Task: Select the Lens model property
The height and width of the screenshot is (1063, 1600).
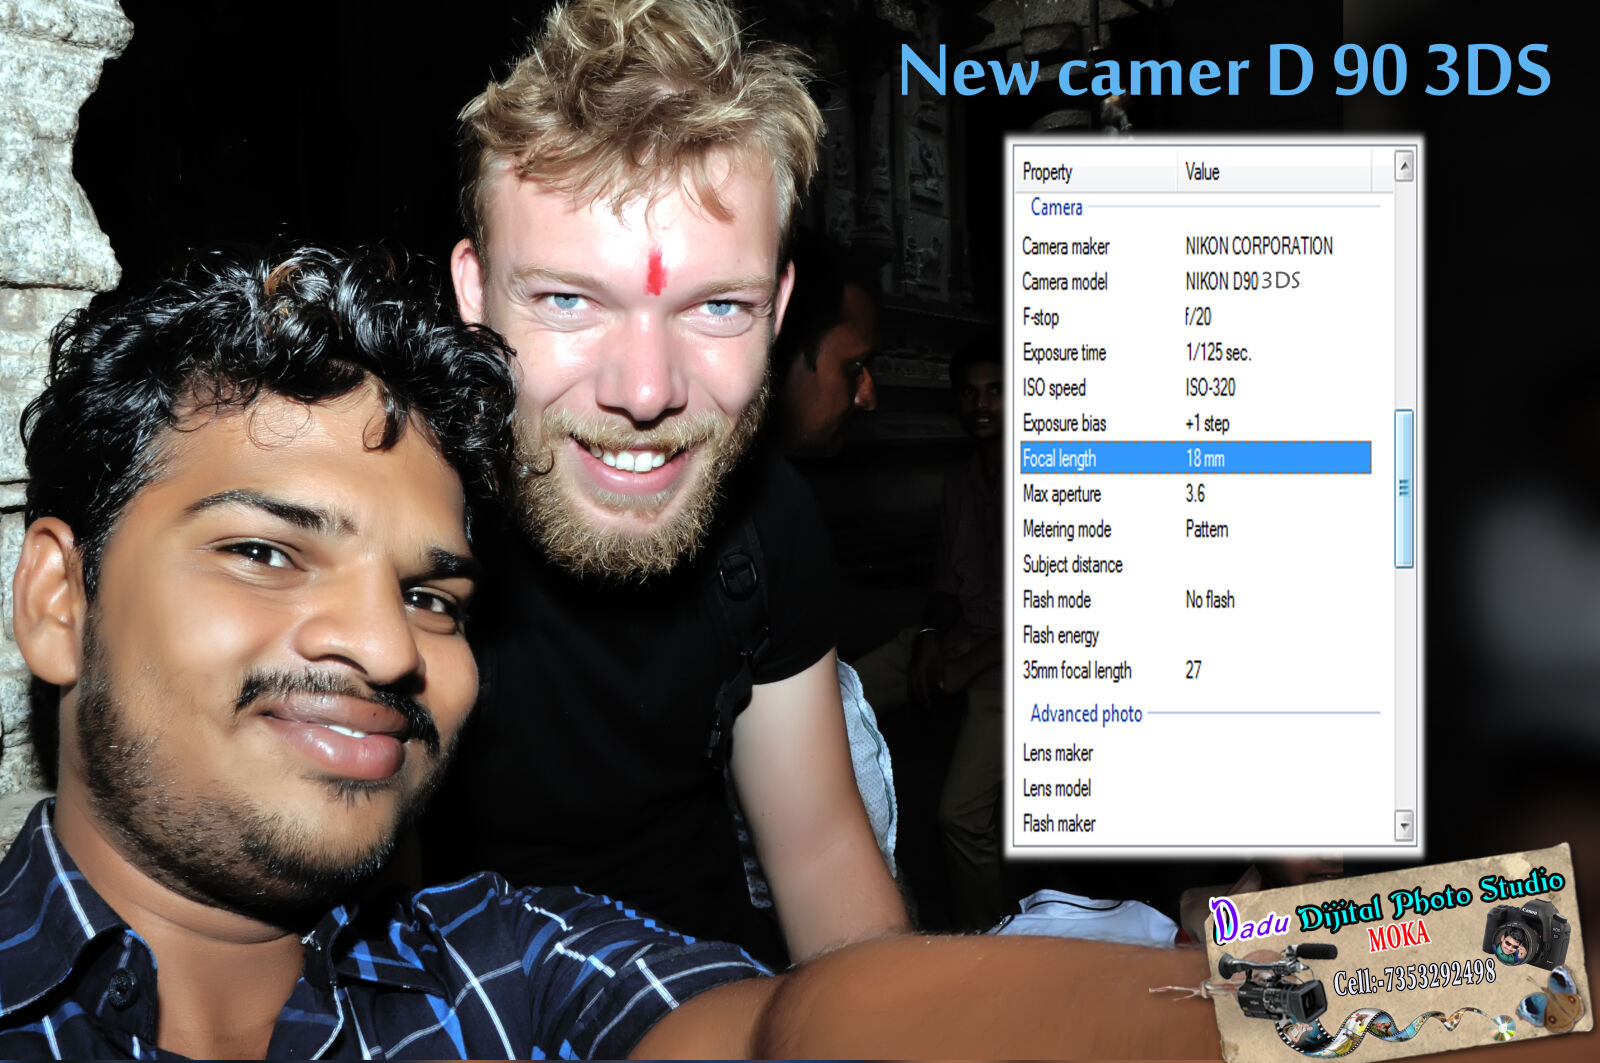Action: coord(1056,788)
